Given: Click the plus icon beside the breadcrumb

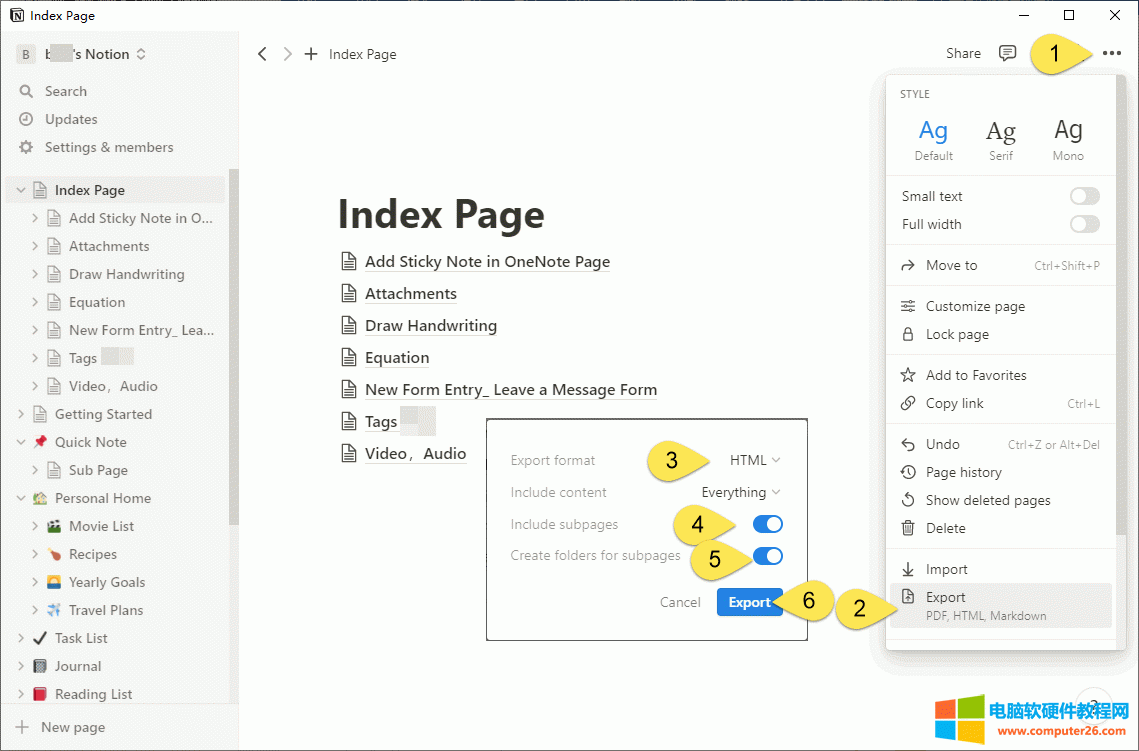Looking at the screenshot, I should pyautogui.click(x=311, y=54).
